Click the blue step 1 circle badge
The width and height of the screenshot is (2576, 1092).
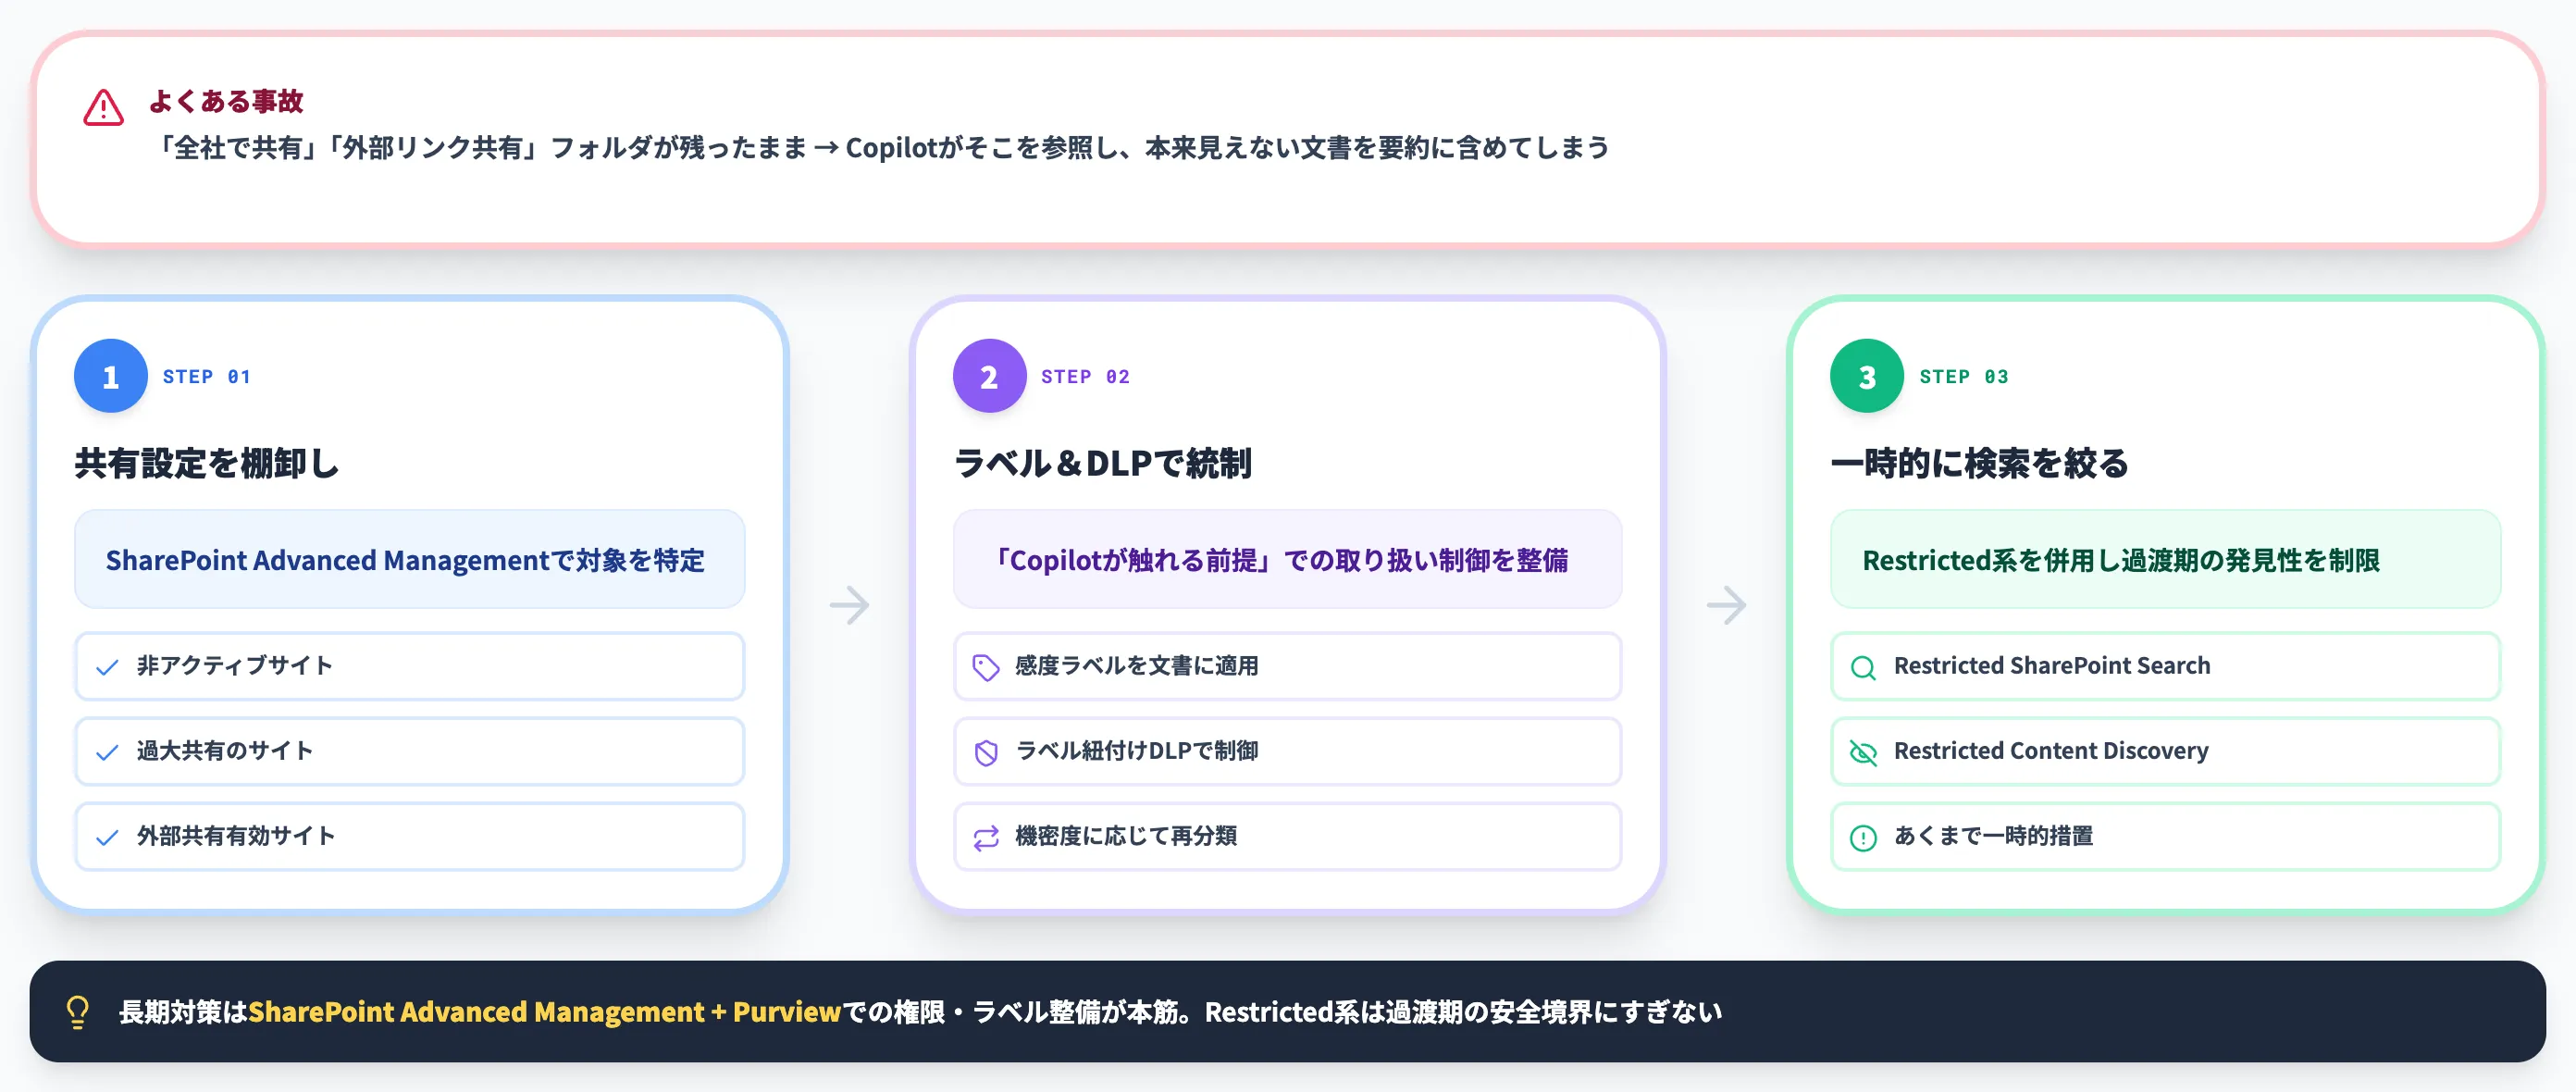coord(111,376)
